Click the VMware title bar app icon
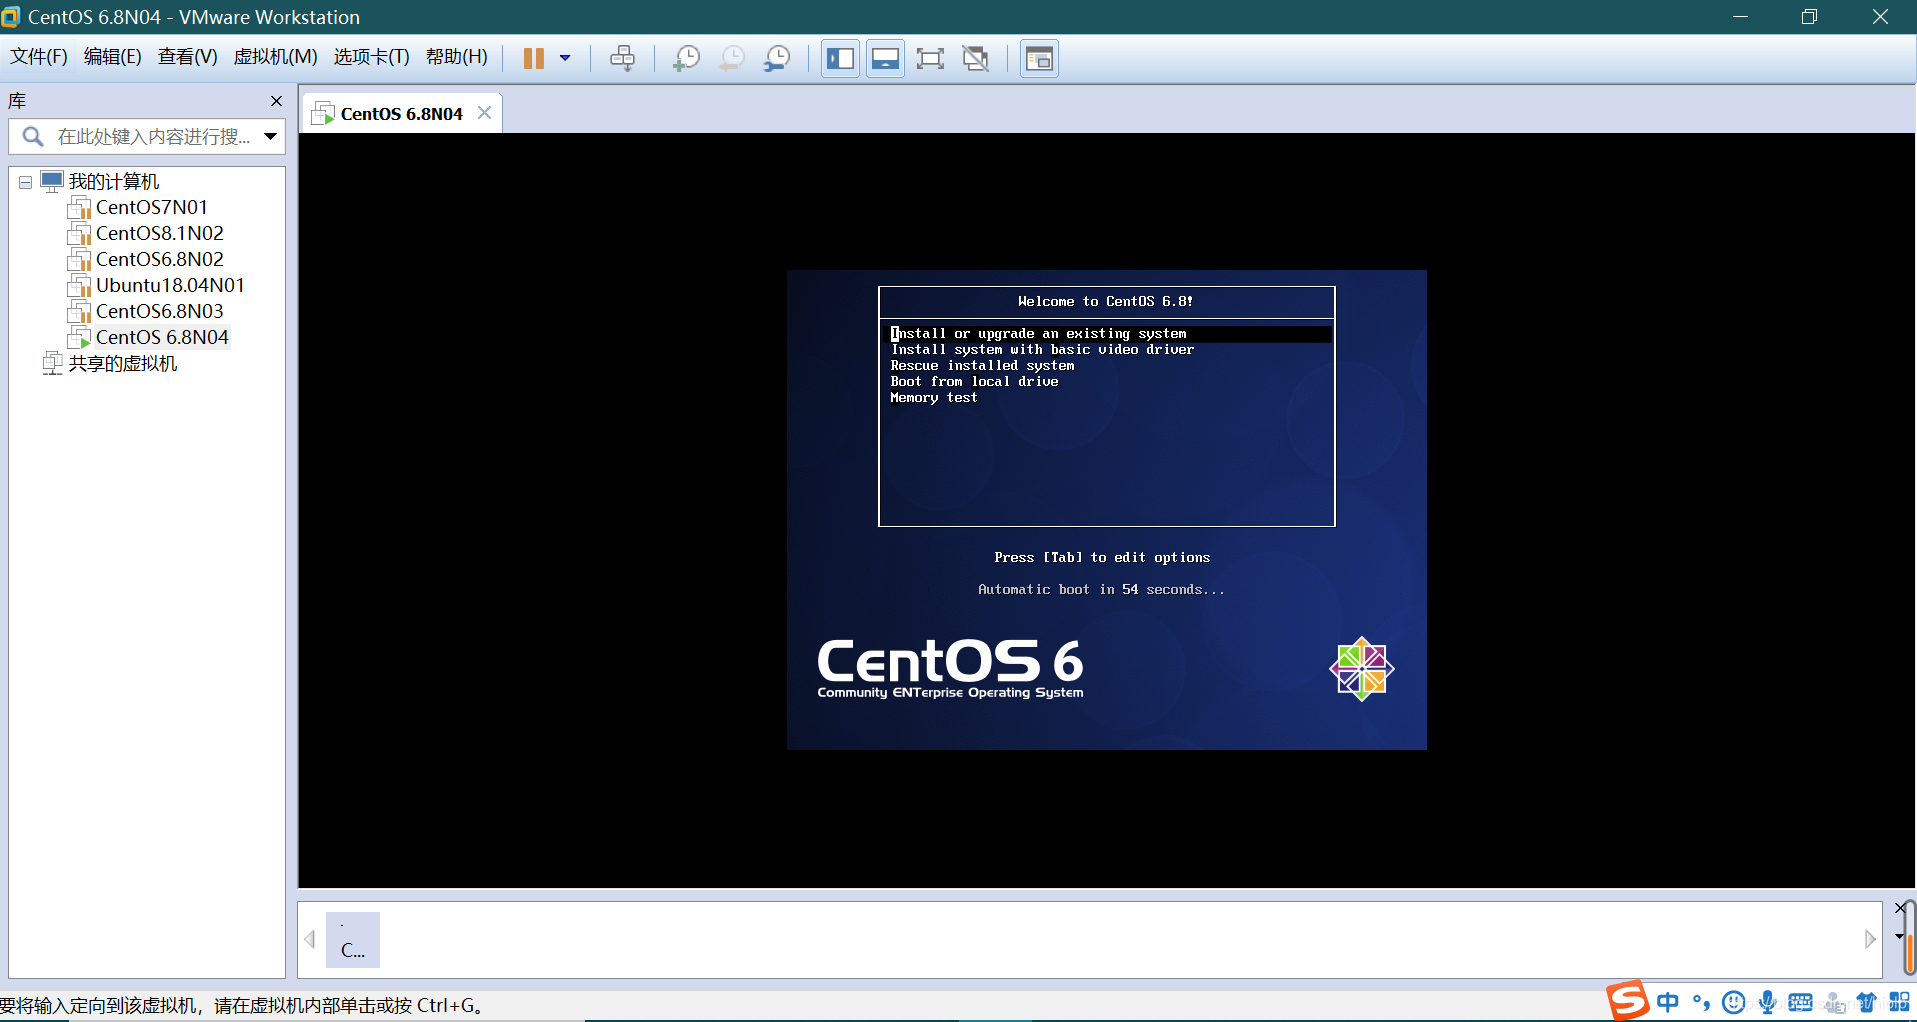 (x=11, y=17)
